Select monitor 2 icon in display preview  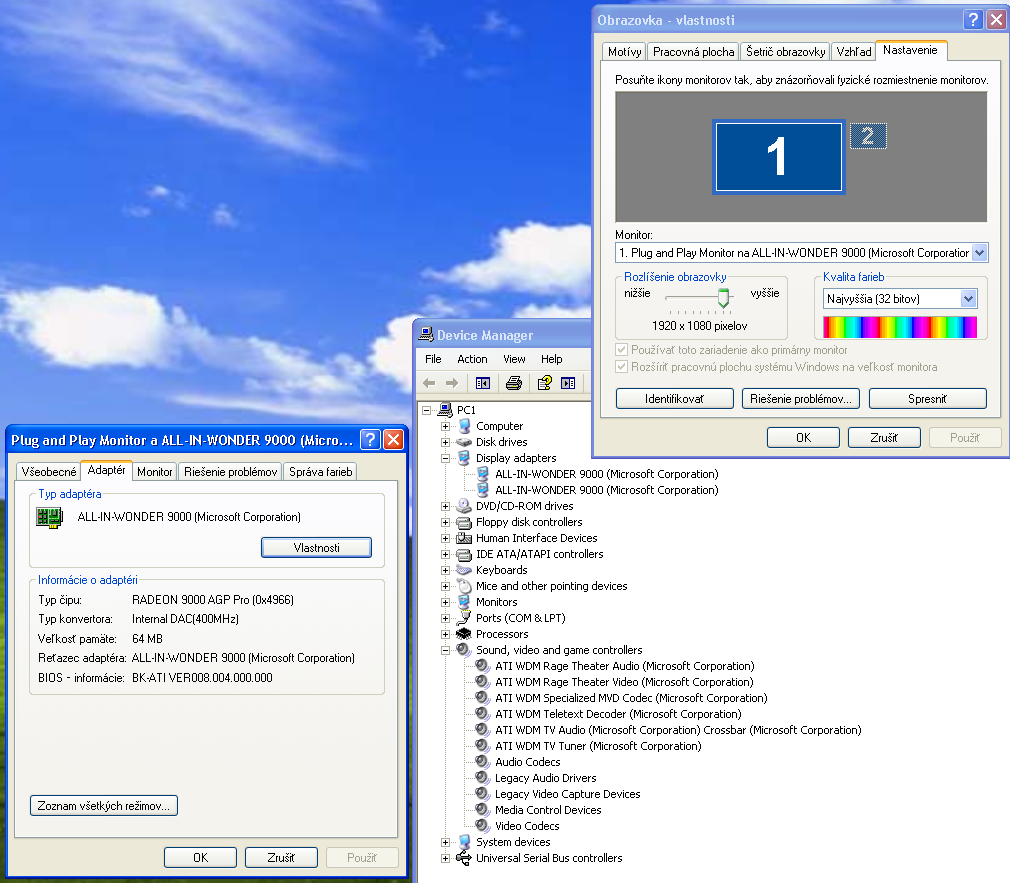[868, 136]
